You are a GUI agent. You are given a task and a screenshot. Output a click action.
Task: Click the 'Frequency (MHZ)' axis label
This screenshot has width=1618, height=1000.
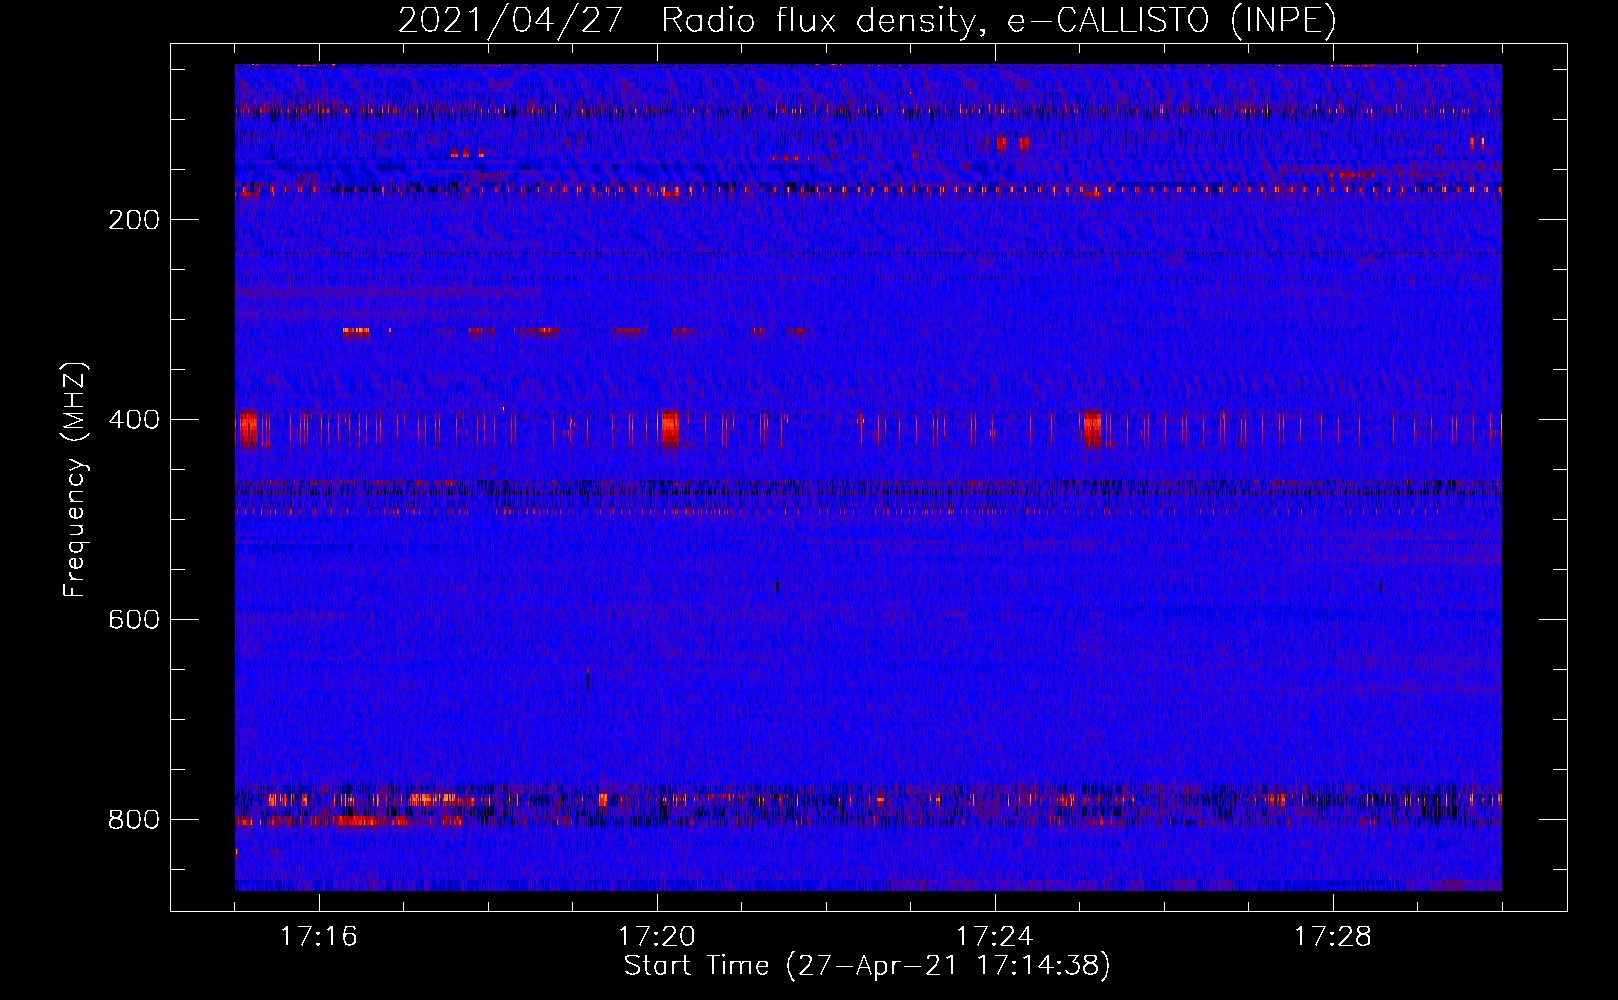point(75,480)
